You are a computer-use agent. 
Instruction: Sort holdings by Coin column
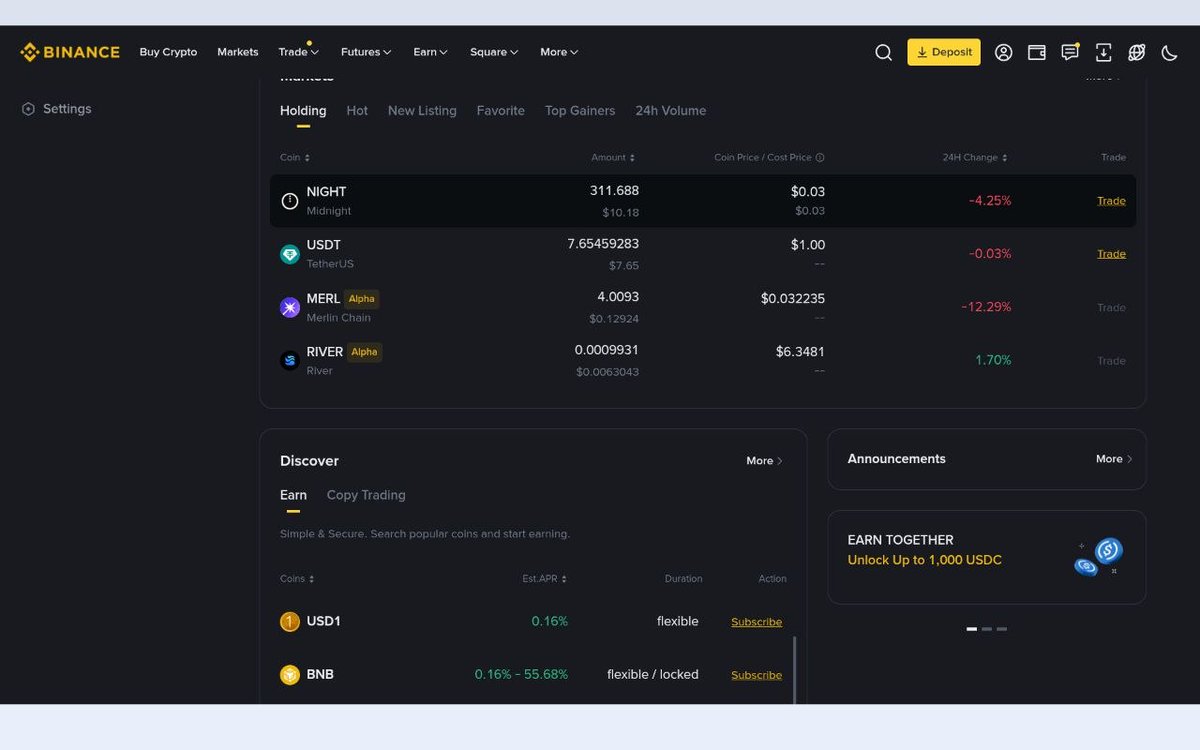pyautogui.click(x=295, y=157)
